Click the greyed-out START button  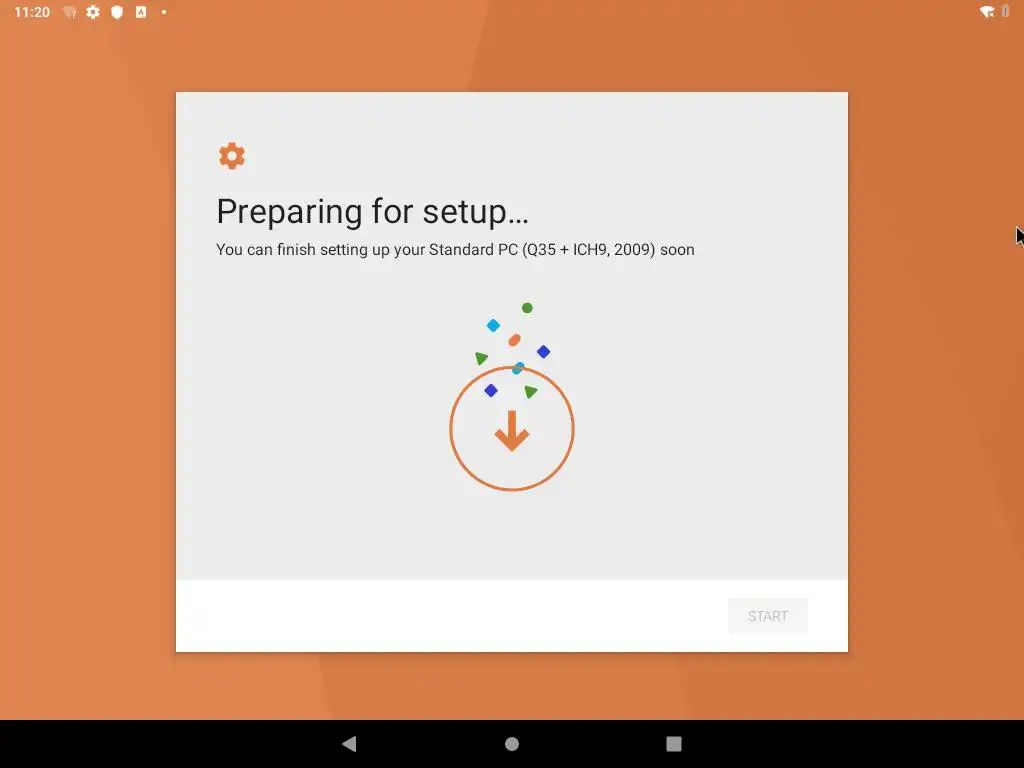coord(768,616)
